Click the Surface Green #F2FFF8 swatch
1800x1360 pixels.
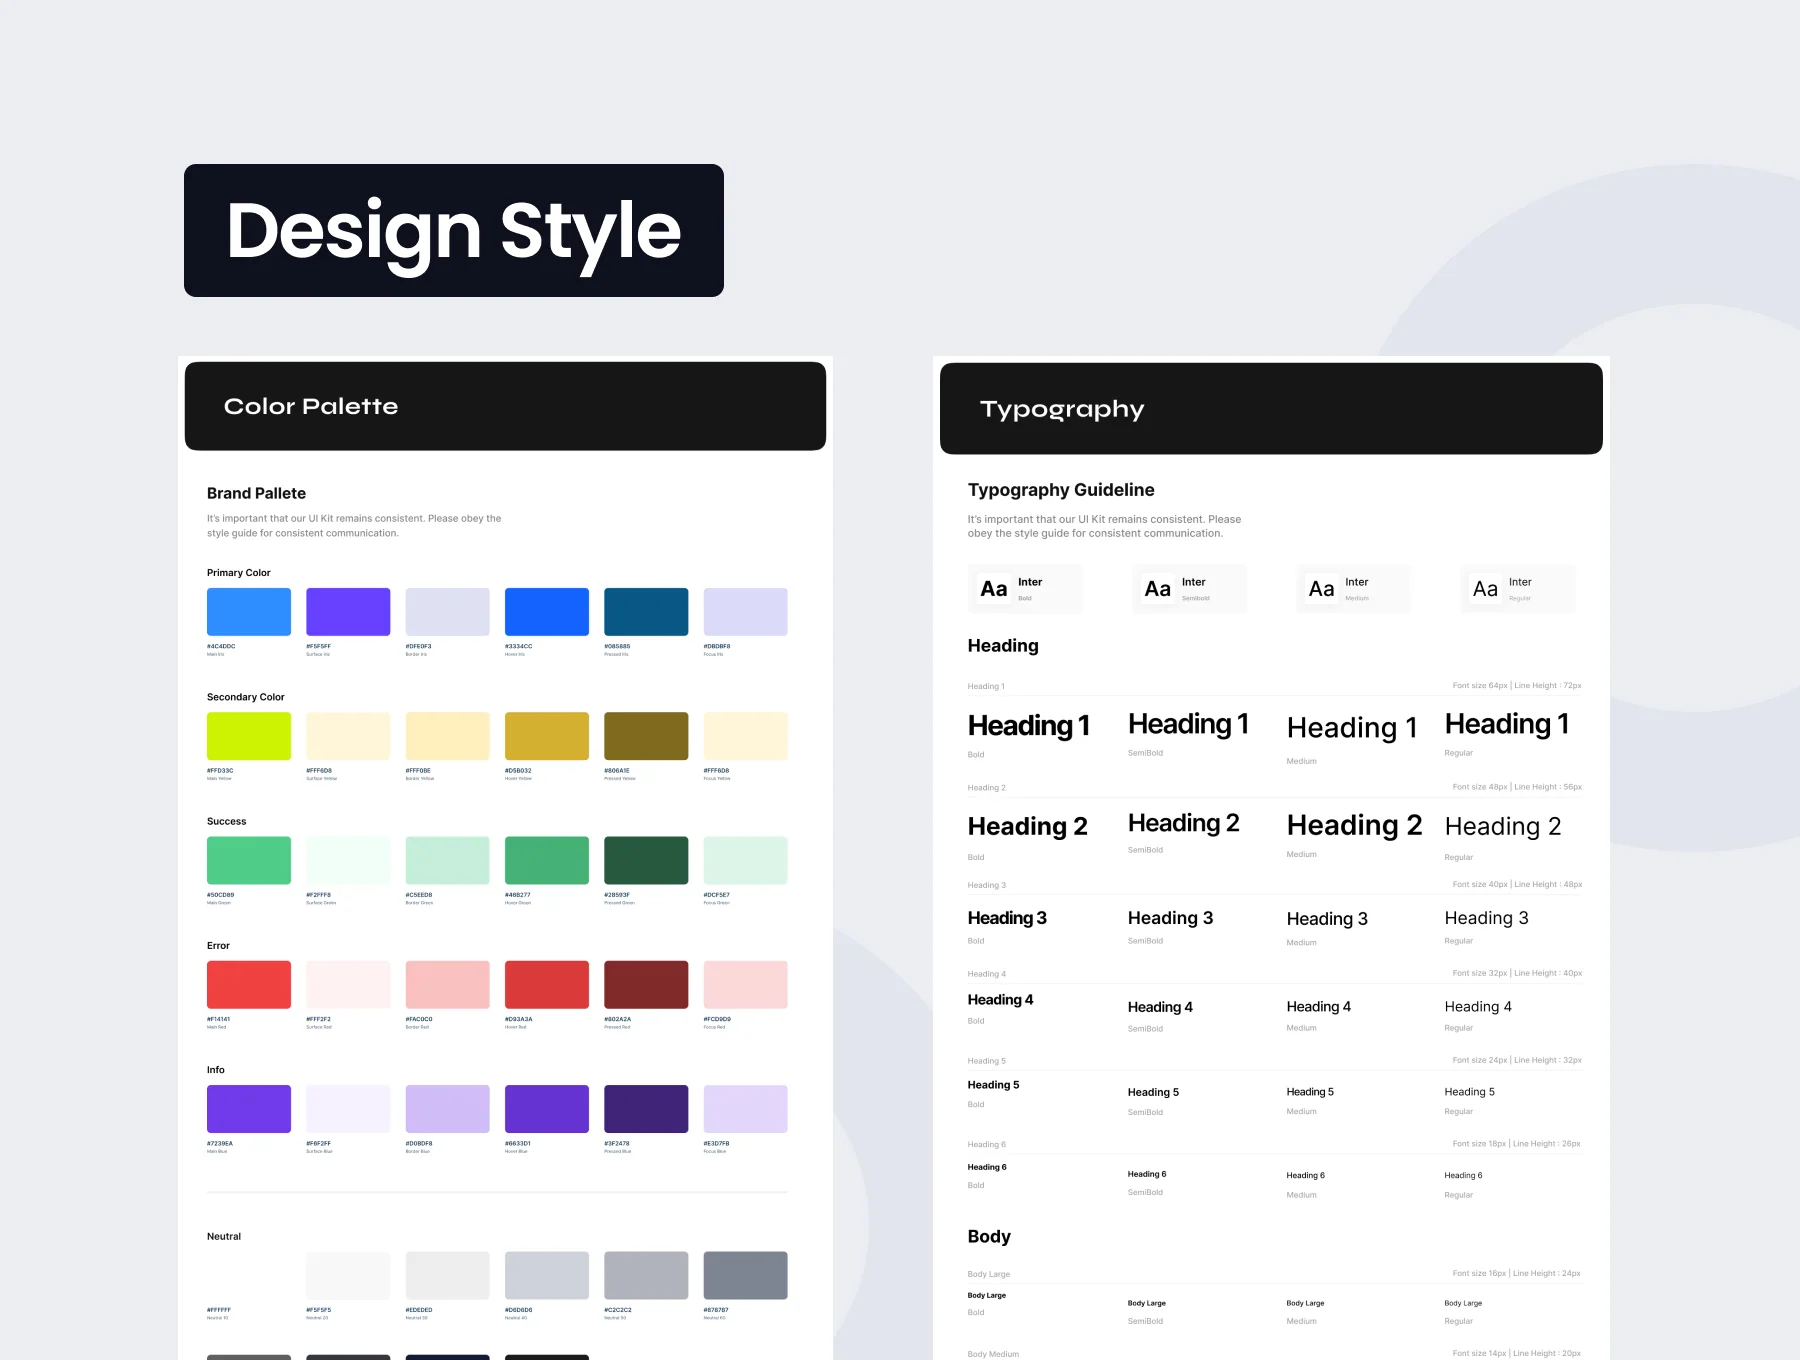click(x=348, y=860)
